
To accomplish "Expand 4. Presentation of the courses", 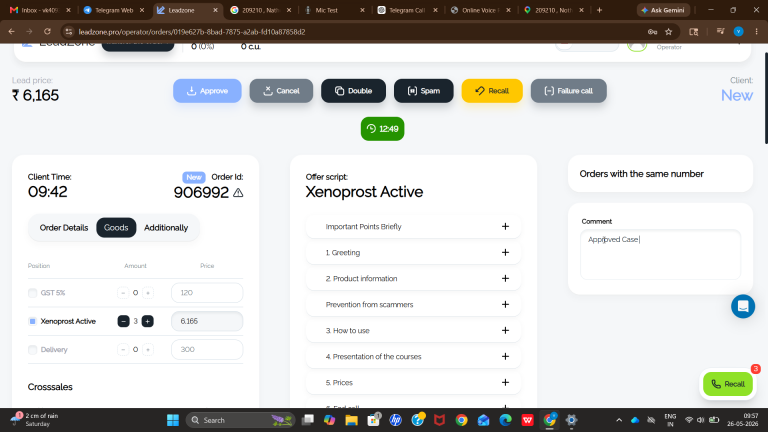I will point(413,356).
